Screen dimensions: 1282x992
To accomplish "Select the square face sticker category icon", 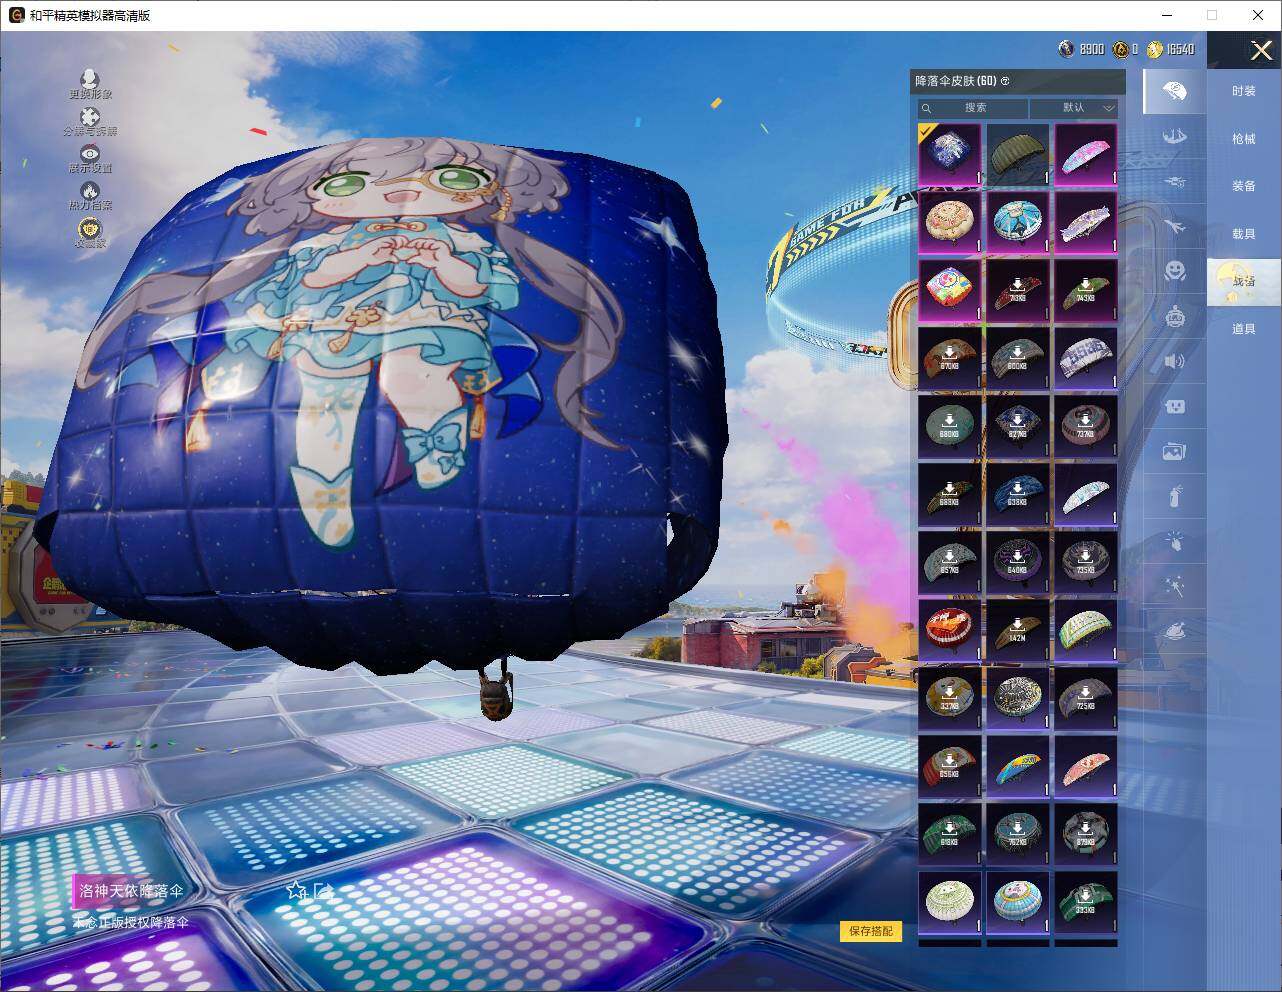I will 1175,407.
